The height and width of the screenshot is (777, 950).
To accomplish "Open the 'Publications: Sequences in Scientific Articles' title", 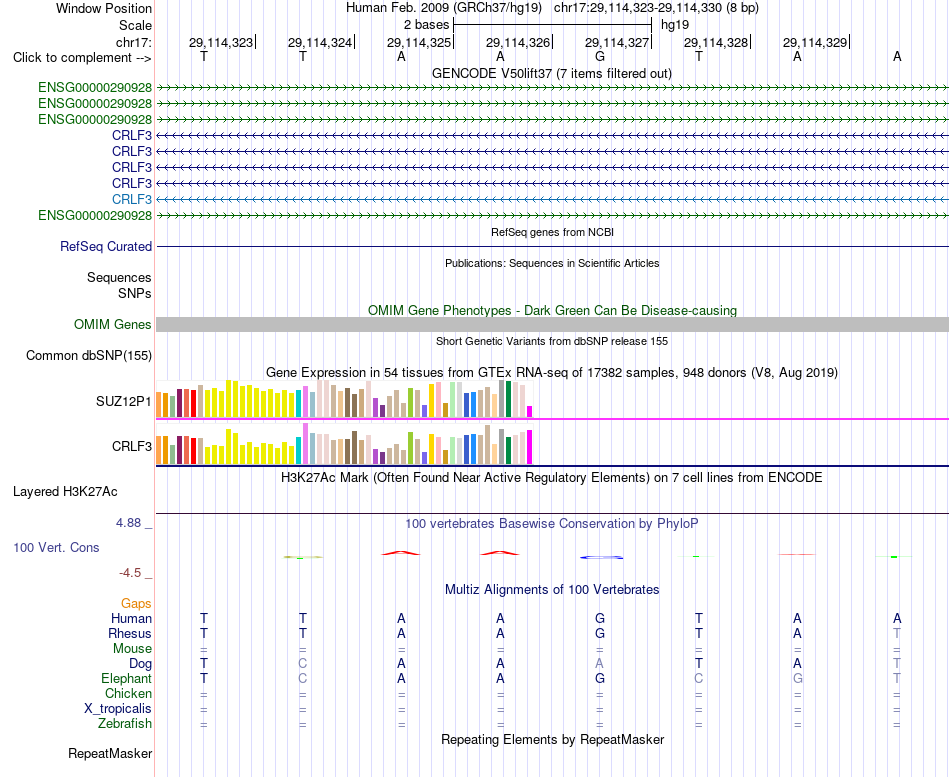I will pos(552,263).
